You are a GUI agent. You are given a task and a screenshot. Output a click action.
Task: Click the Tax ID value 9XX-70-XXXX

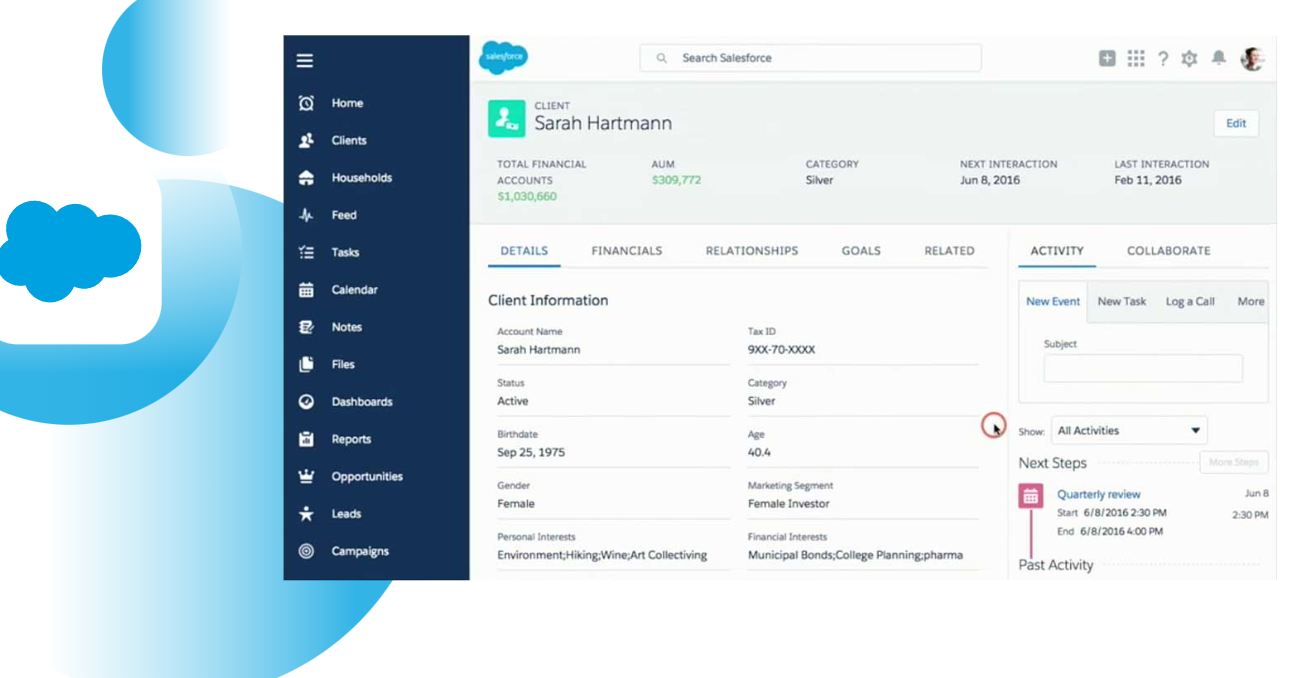(x=781, y=350)
